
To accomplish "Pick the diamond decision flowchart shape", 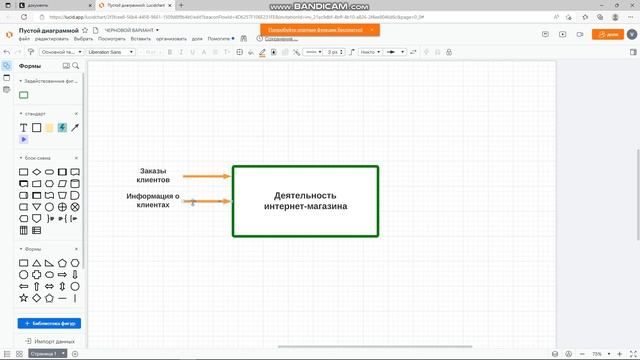I will point(37,172).
